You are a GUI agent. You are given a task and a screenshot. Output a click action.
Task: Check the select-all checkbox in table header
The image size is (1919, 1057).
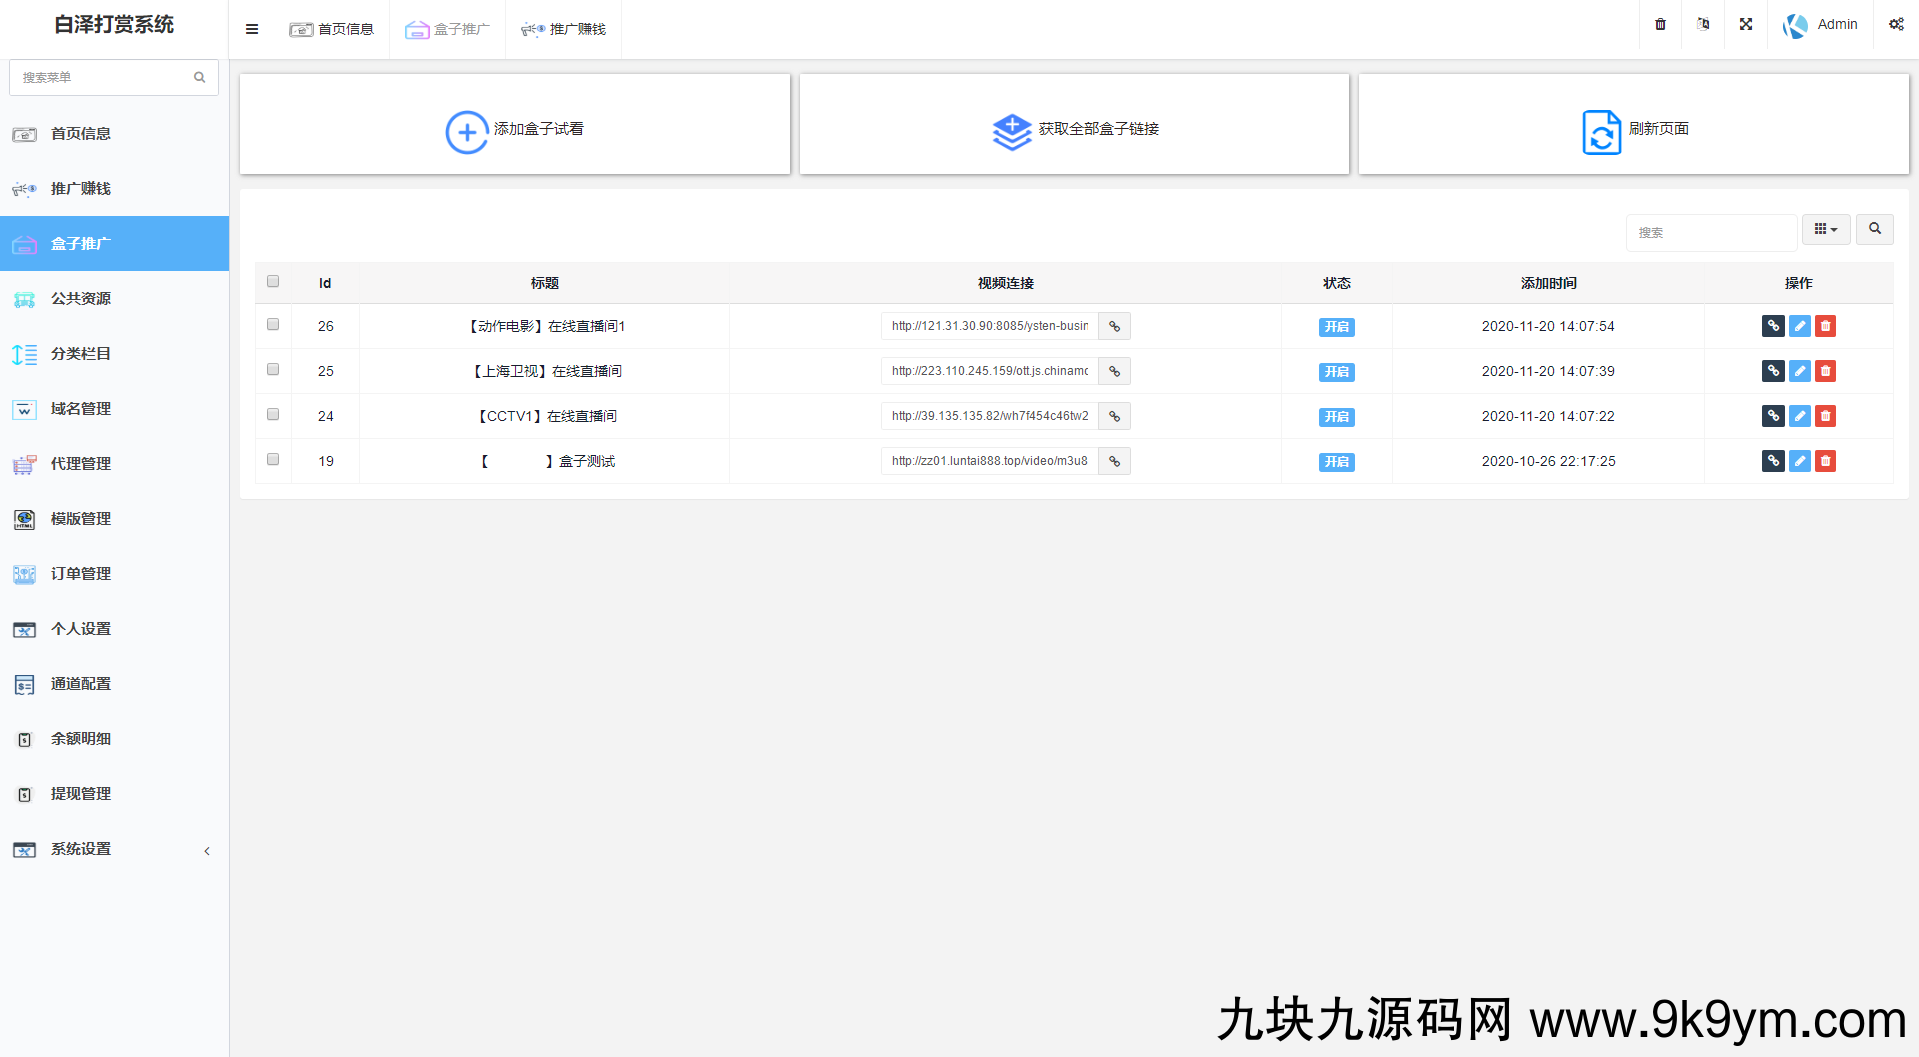click(273, 282)
